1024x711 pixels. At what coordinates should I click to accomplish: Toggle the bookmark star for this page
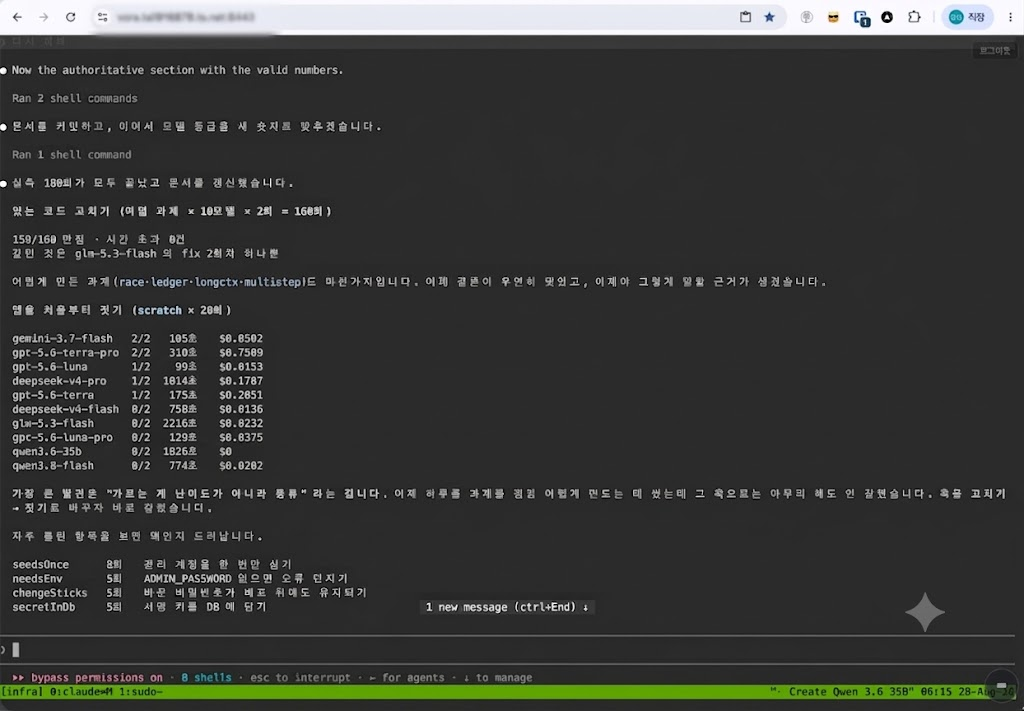769,17
